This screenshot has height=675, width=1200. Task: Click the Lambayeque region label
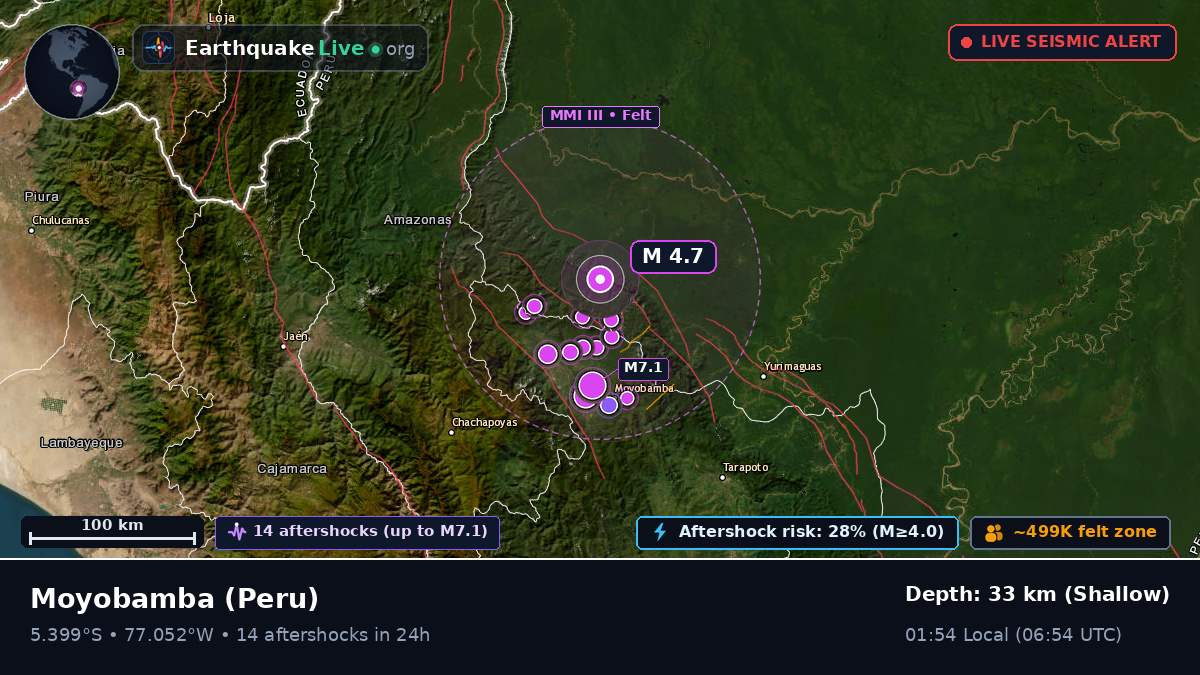click(82, 442)
